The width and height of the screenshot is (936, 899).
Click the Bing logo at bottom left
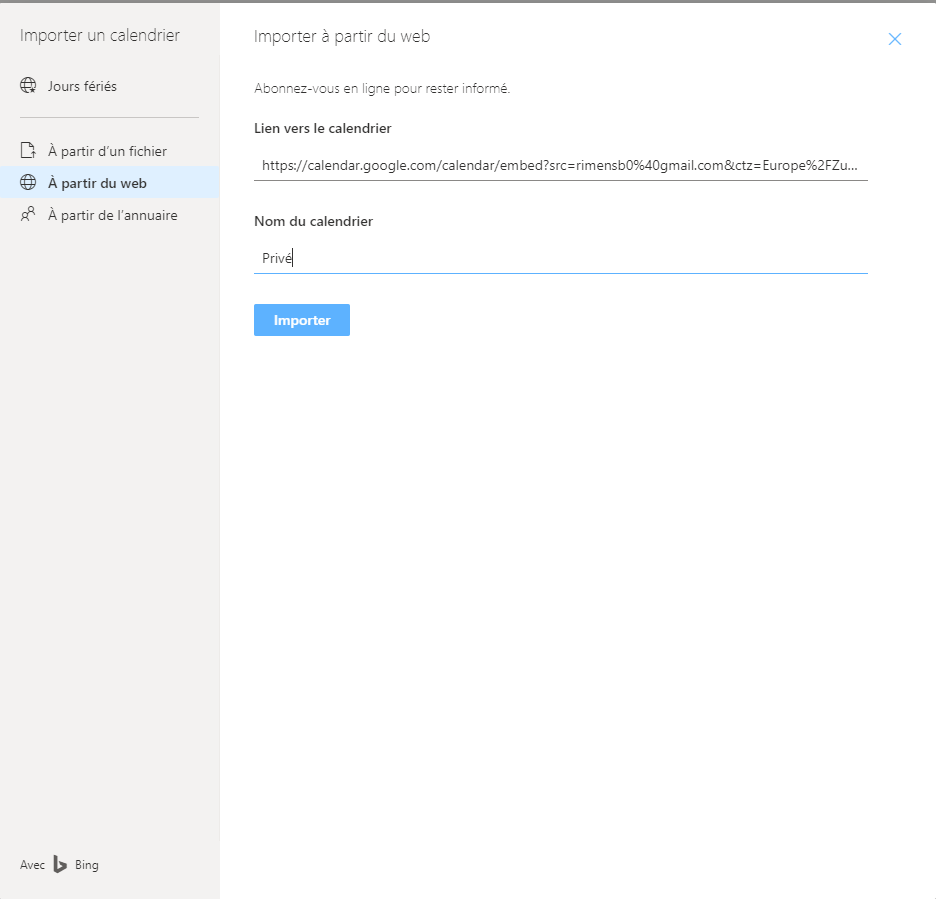[62, 864]
